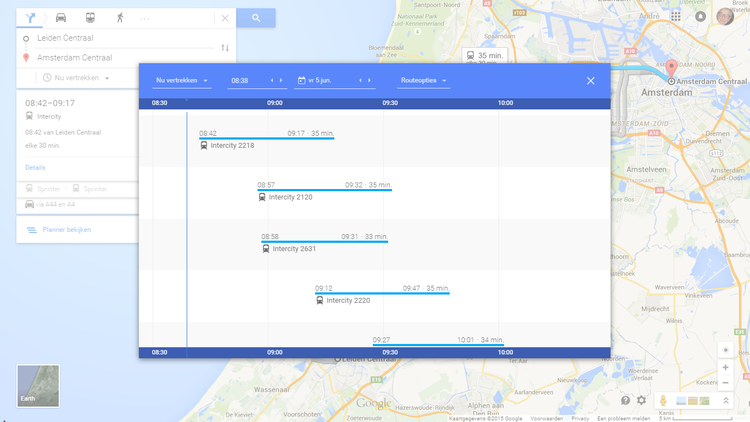The width and height of the screenshot is (750, 422).
Task: Select the Intercity 2631 trip
Action: 324,242
